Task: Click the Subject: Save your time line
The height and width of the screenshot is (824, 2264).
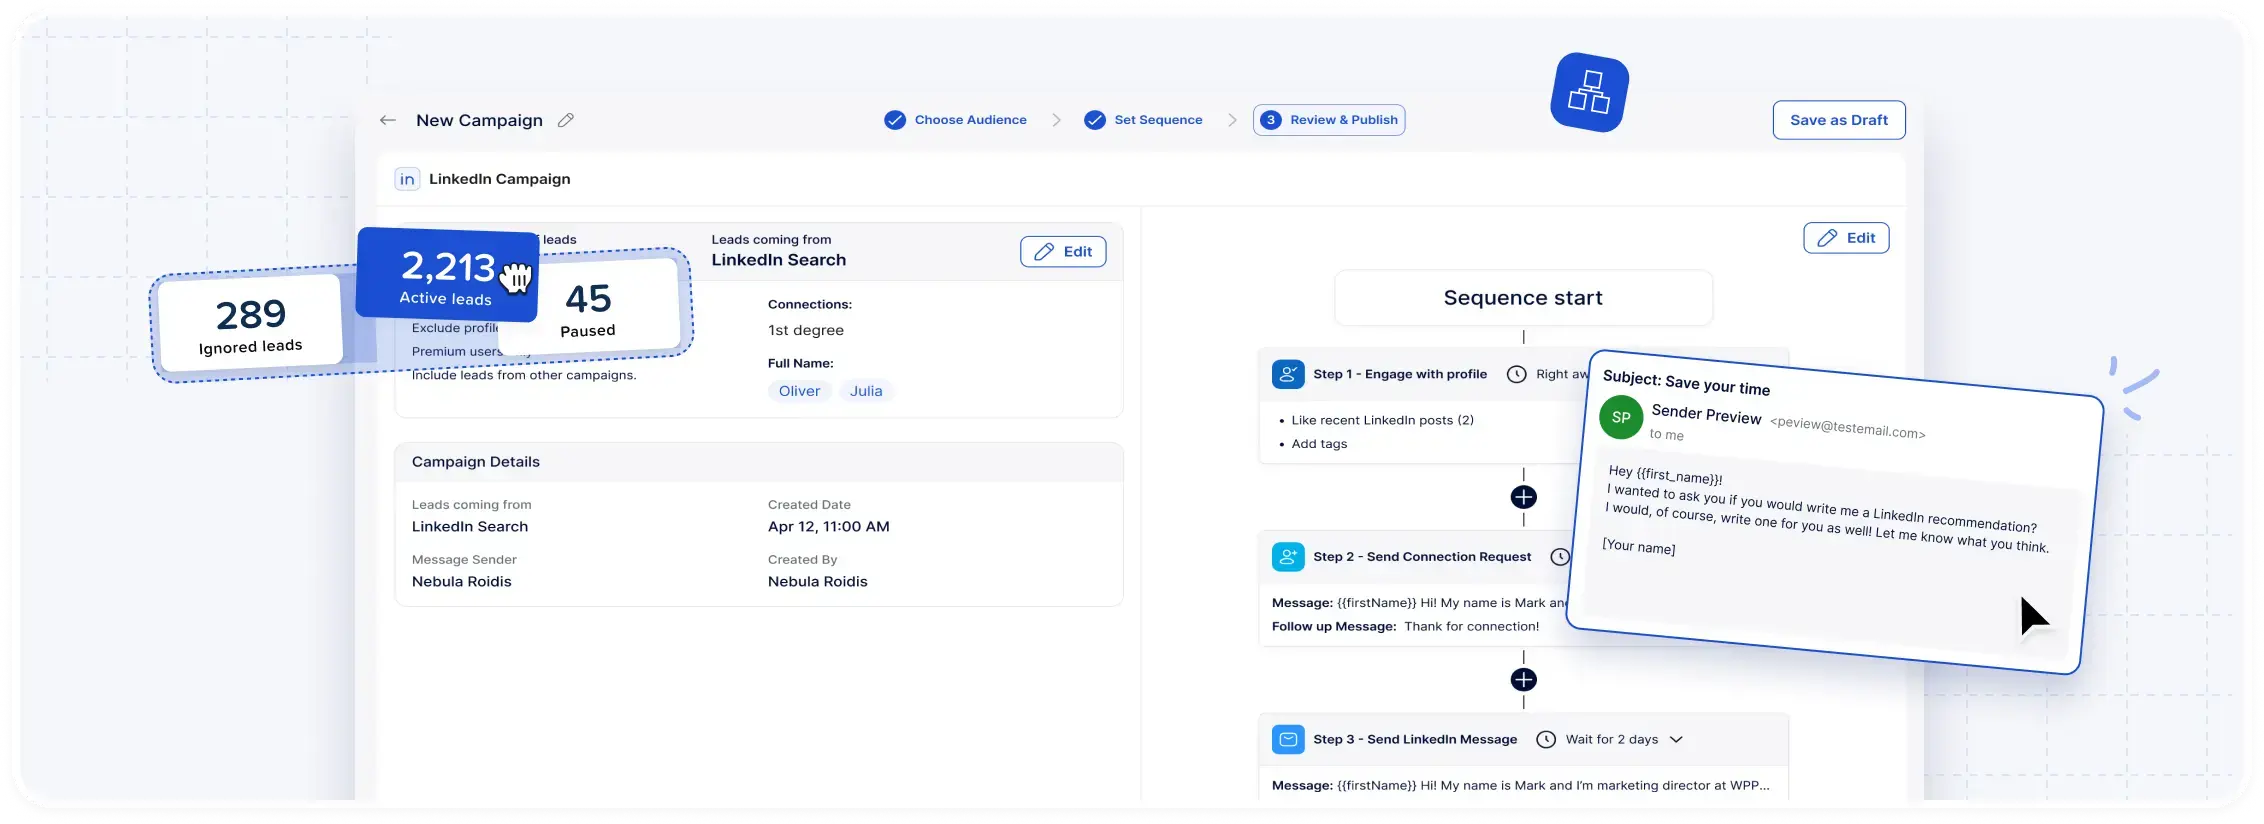Action: 1686,383
